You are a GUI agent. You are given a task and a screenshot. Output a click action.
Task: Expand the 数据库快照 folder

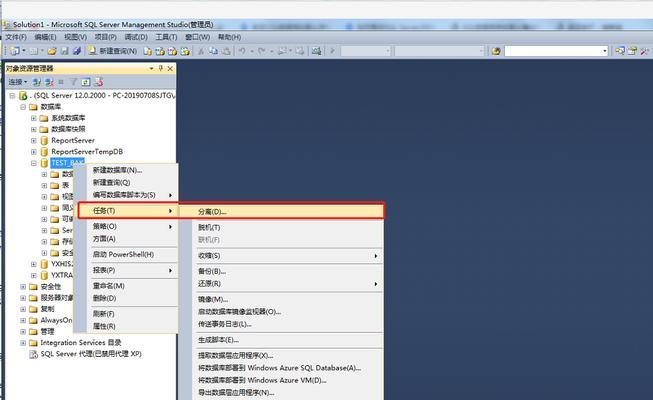click(34, 130)
